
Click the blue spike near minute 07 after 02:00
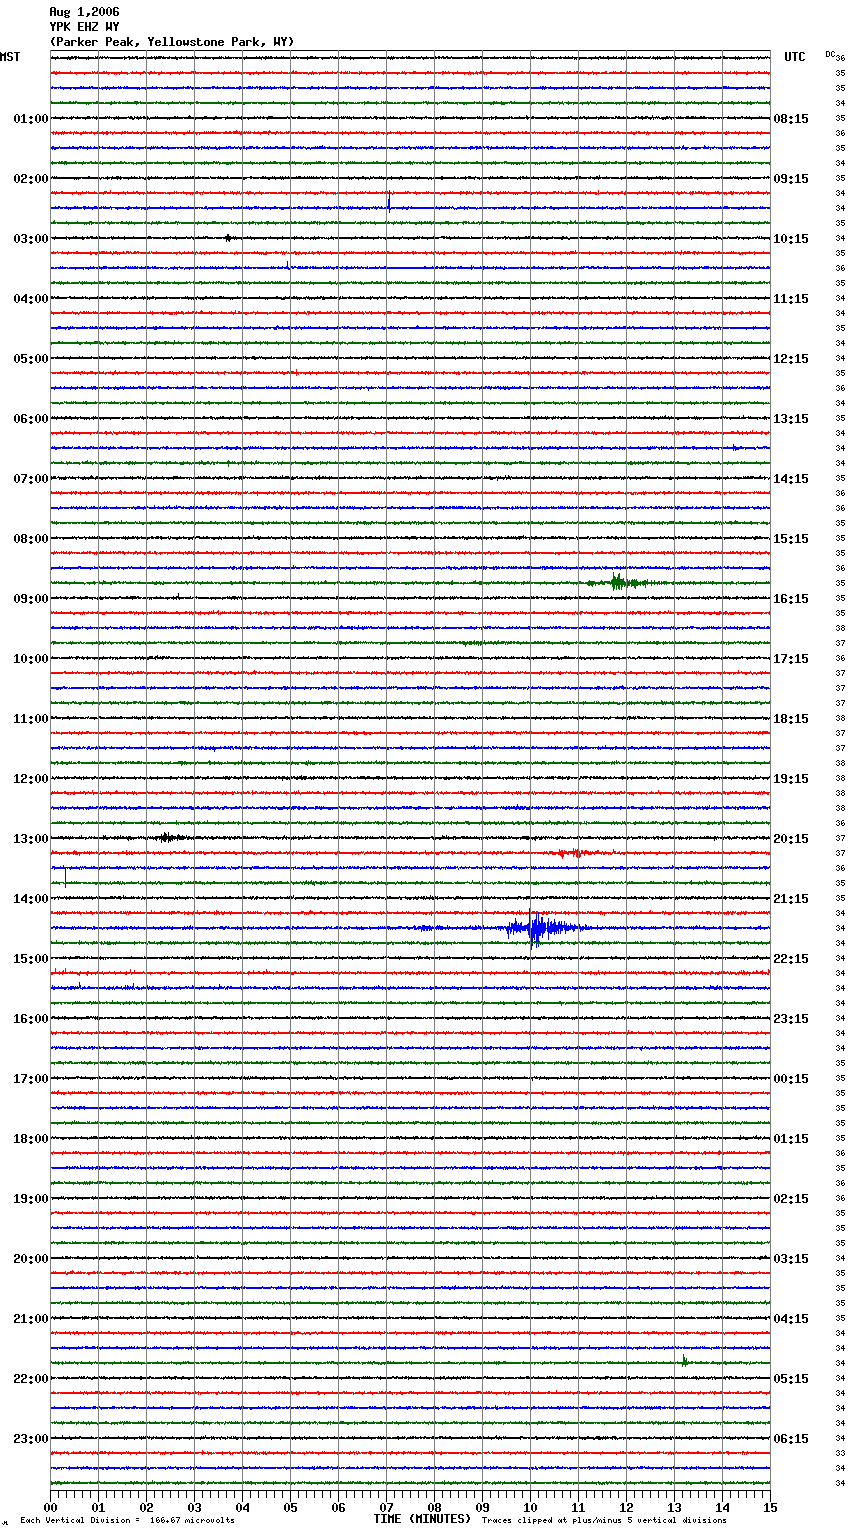388,201
